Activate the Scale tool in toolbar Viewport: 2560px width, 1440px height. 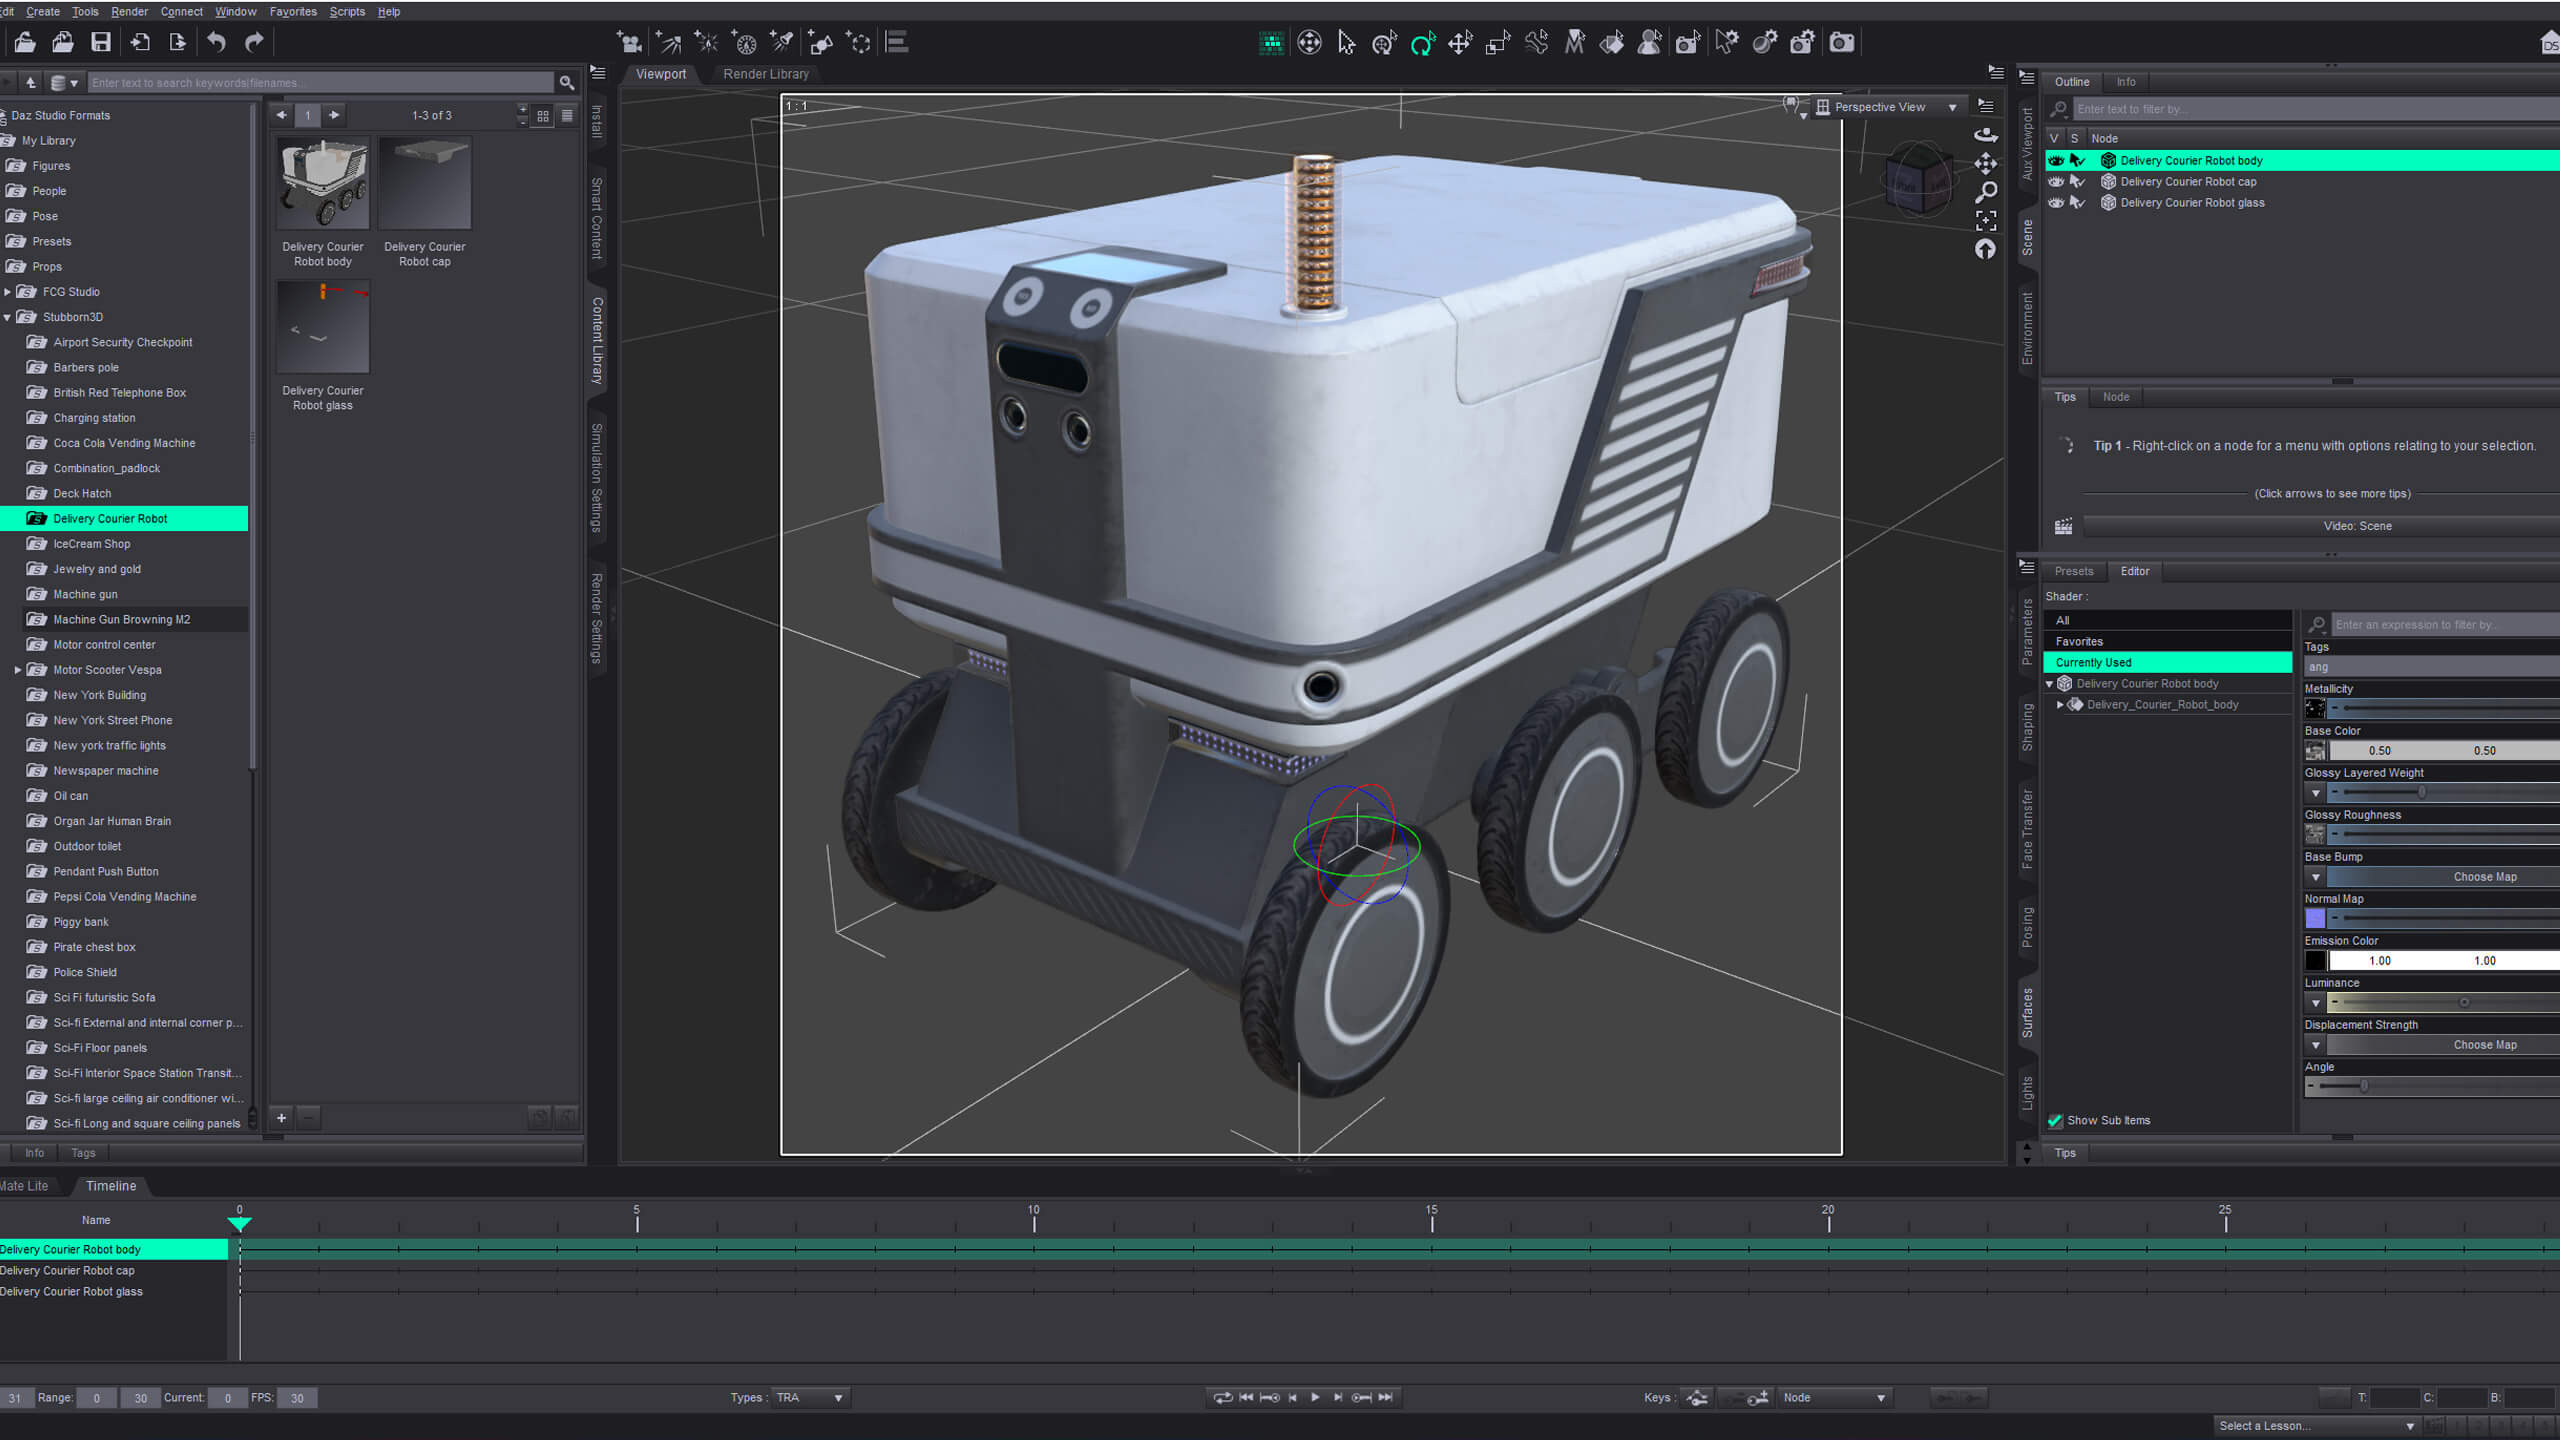point(1498,42)
